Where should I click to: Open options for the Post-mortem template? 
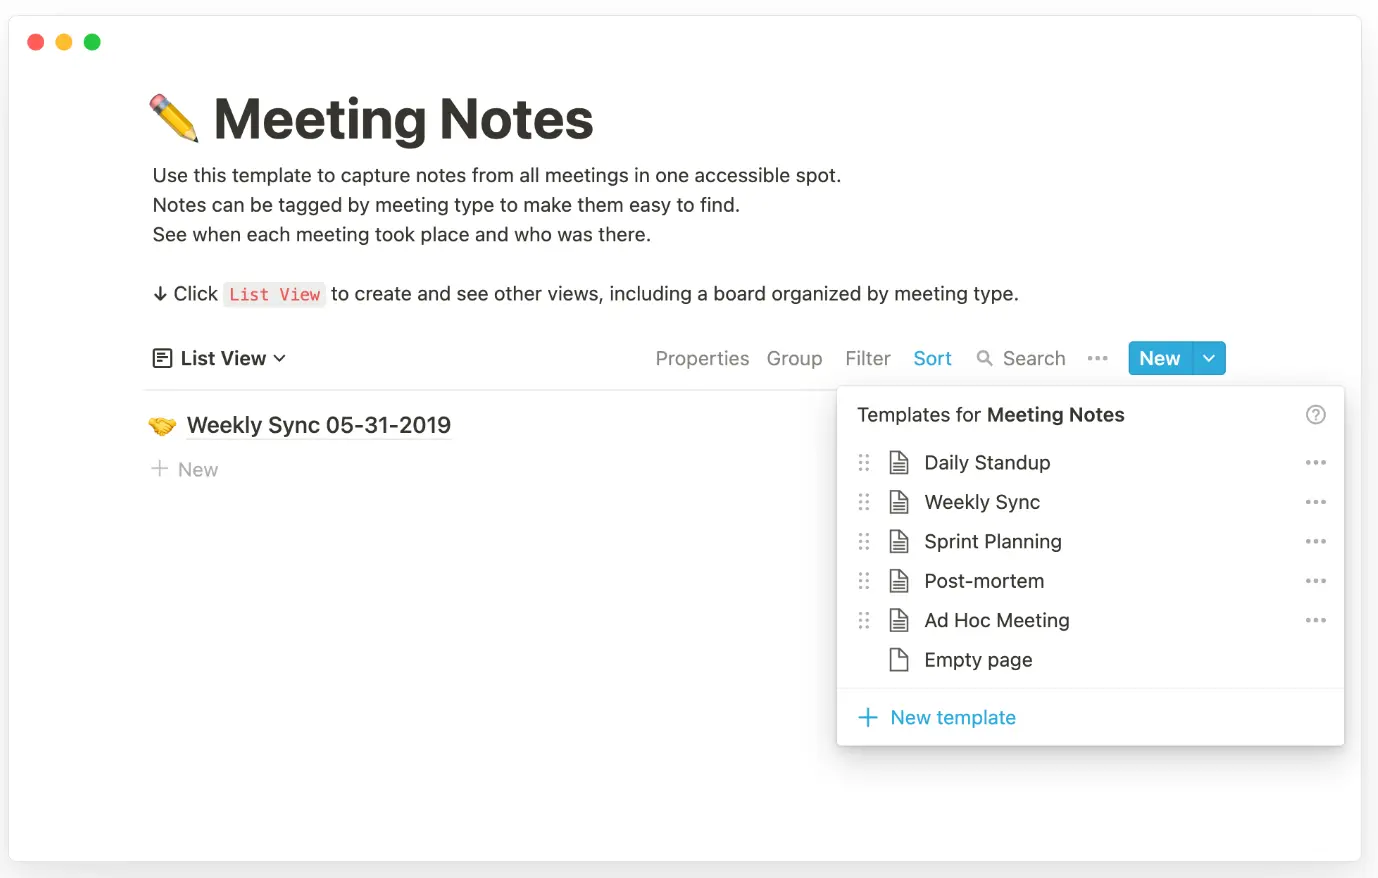1316,580
